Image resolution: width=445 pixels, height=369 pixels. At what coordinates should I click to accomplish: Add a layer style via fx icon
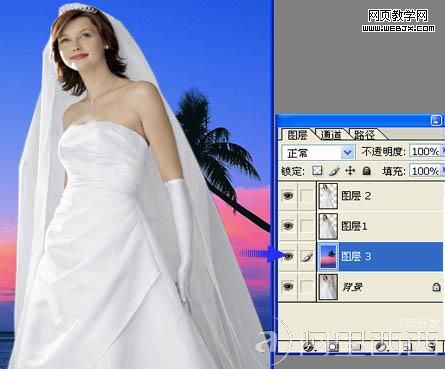tap(309, 347)
